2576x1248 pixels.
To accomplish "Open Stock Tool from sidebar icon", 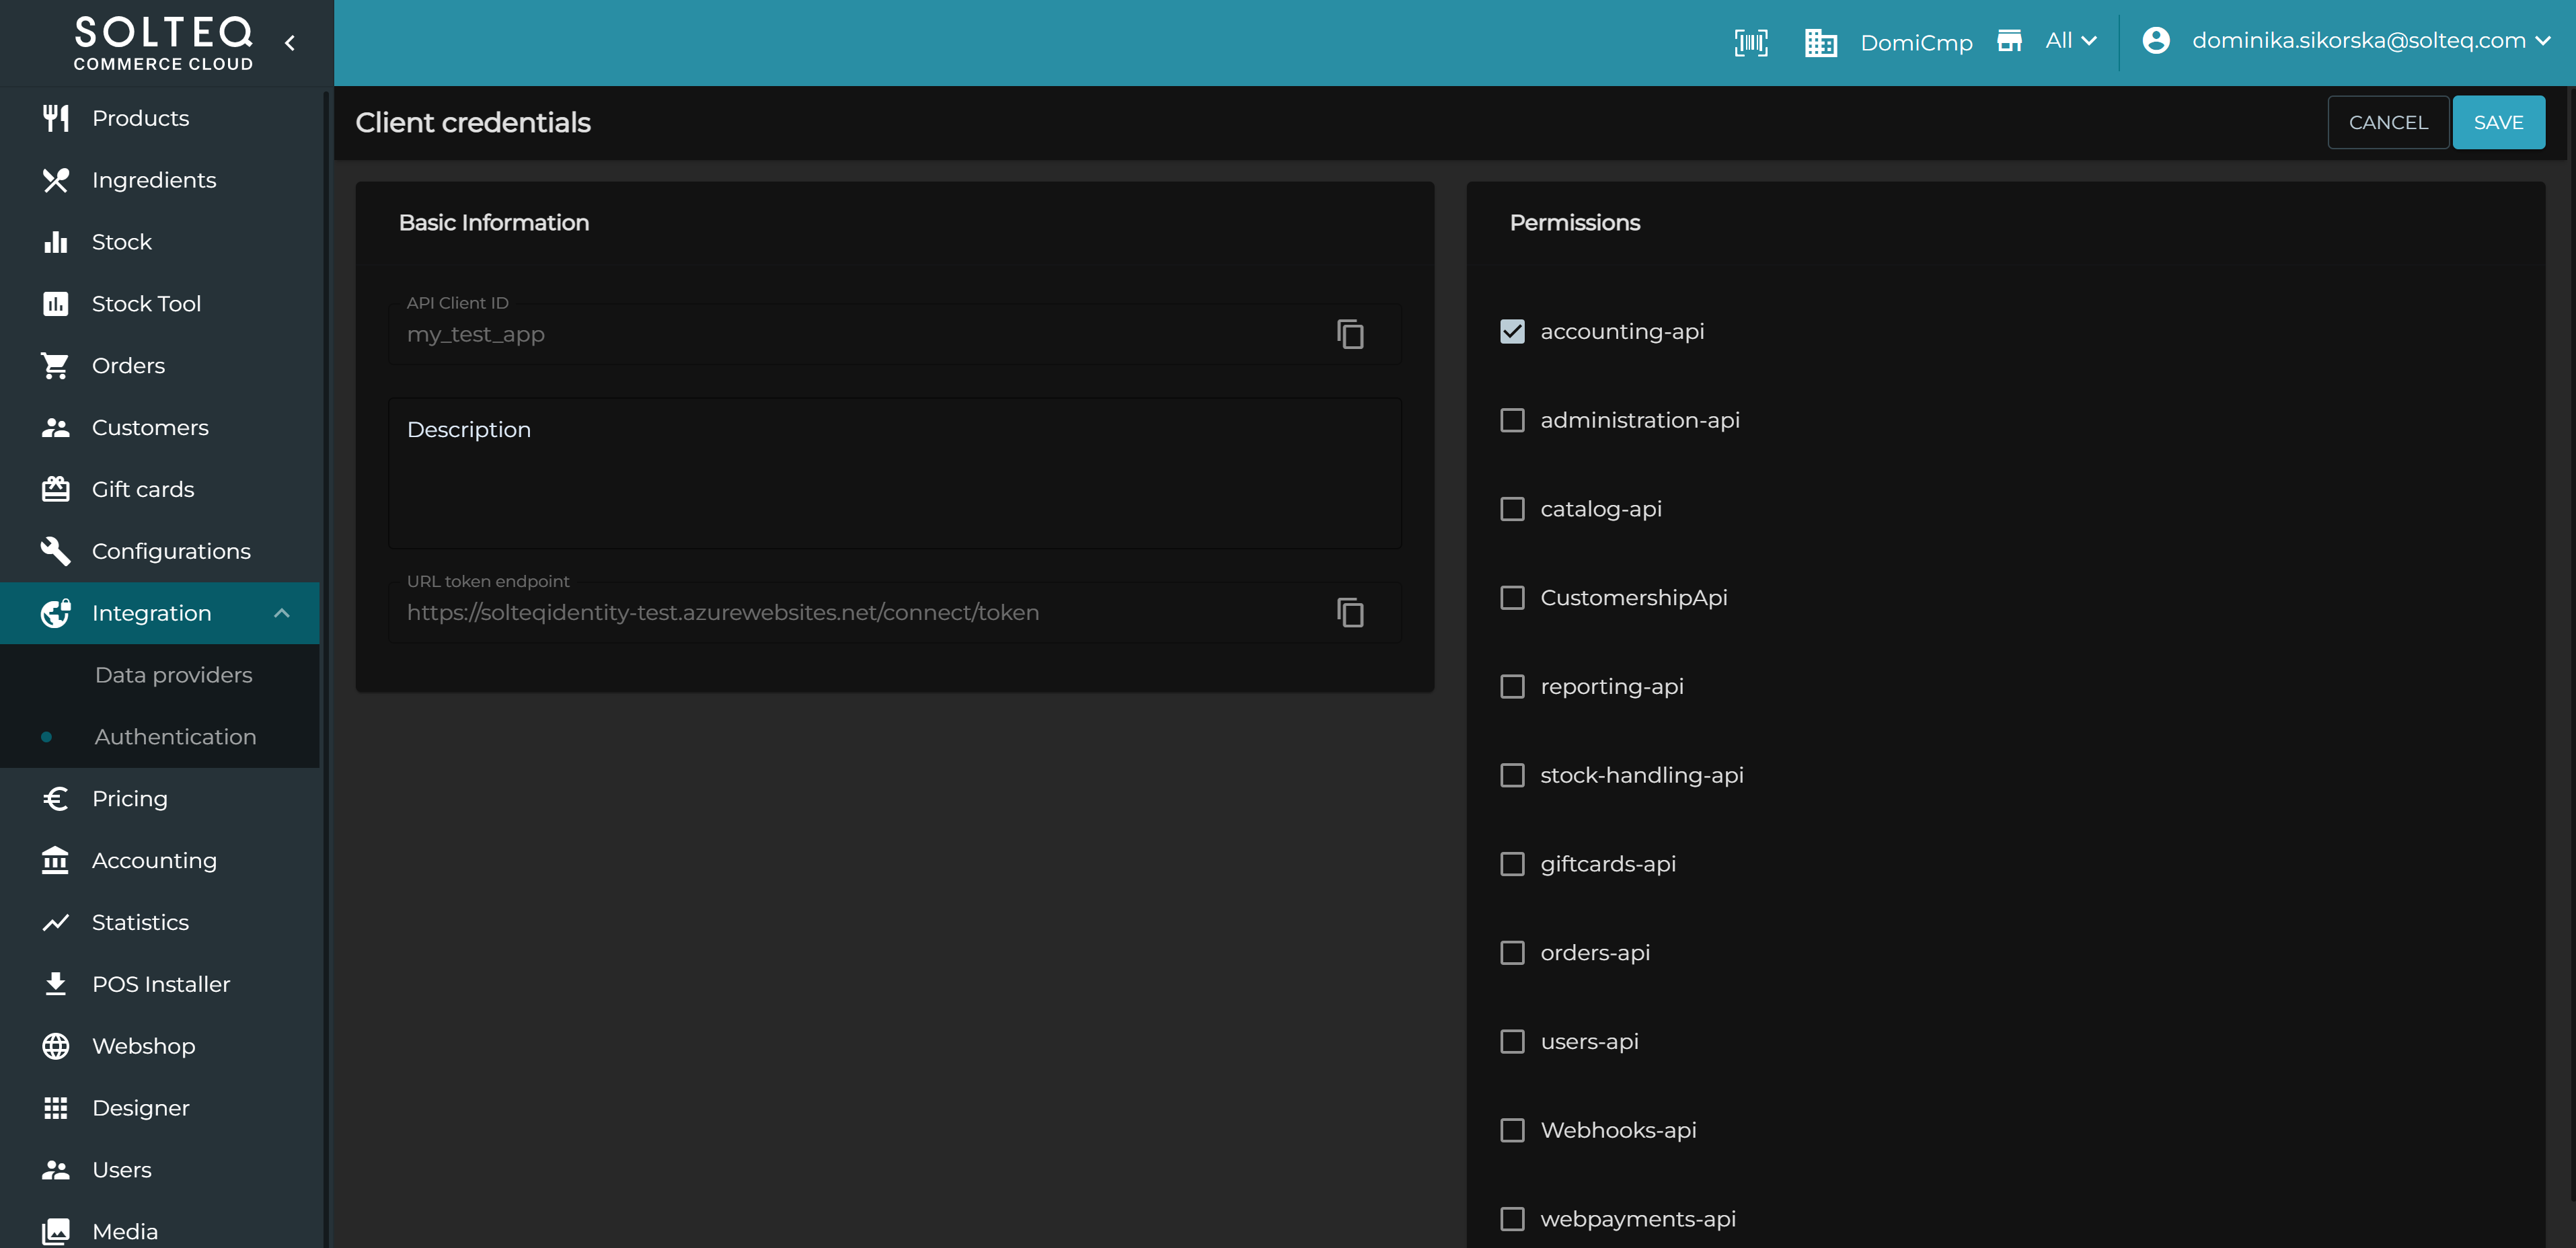I will [x=55, y=304].
